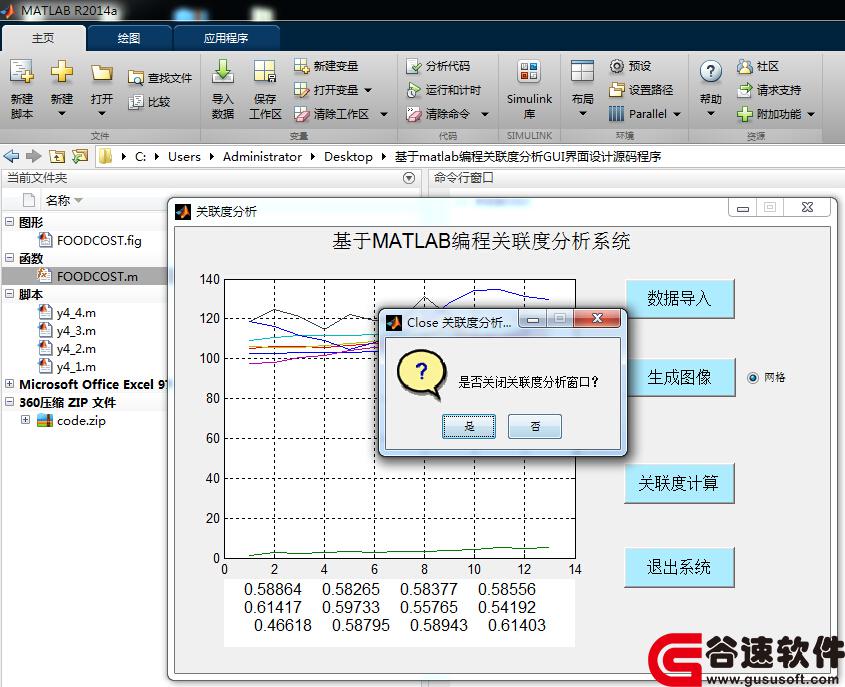Click the 导入数据 (Import Data) icon
Screen dimensions: 845x687
[223, 71]
